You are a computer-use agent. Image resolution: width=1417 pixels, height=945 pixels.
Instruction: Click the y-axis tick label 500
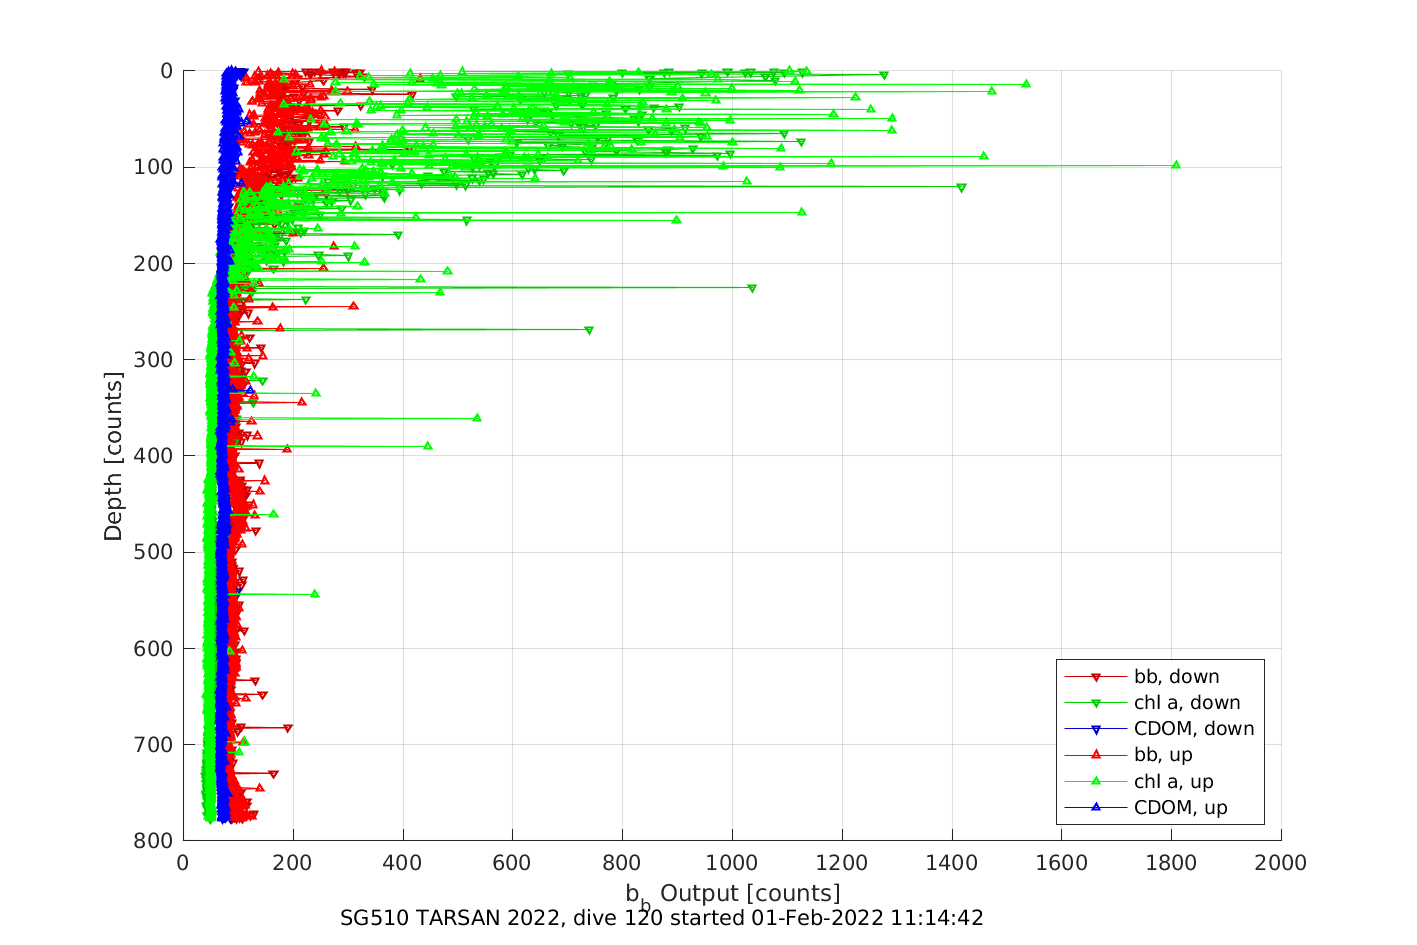(x=153, y=552)
